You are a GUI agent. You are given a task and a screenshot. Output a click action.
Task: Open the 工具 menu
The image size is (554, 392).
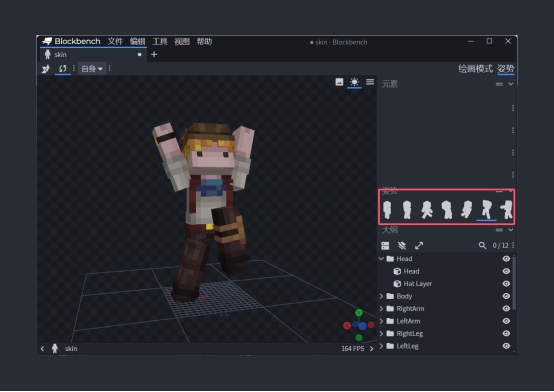pos(160,41)
